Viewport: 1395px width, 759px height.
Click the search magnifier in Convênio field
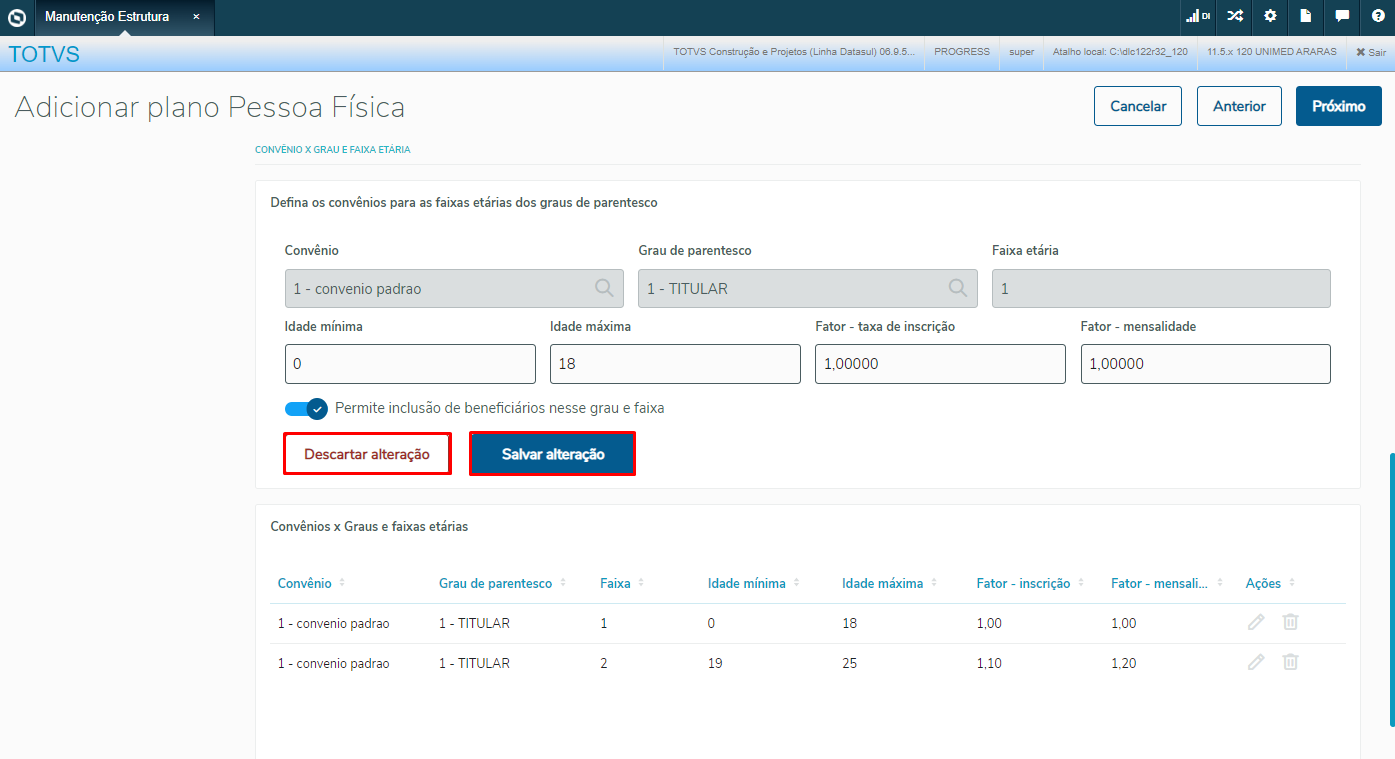604,288
